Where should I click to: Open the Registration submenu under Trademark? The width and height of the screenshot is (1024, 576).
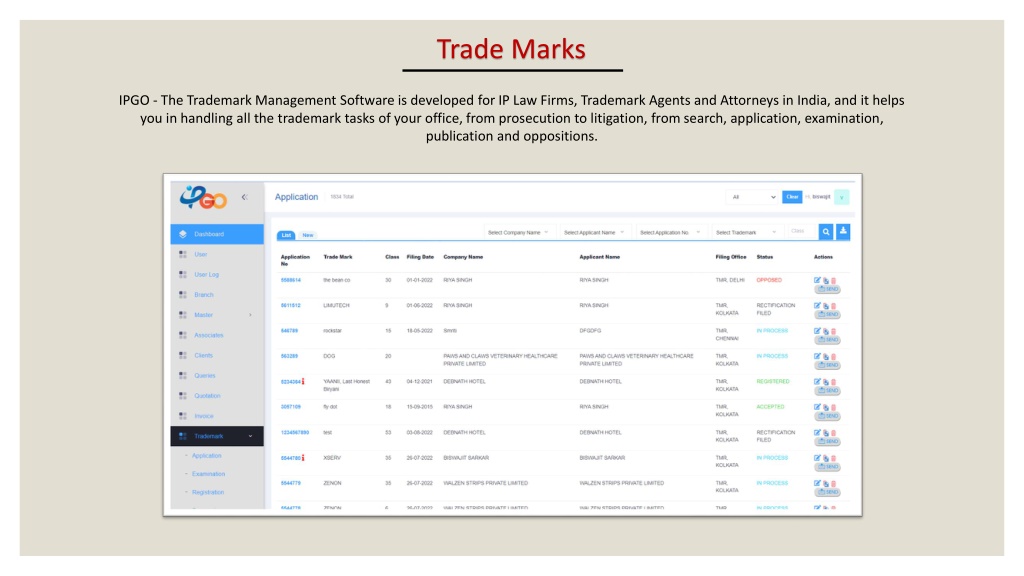click(x=208, y=492)
